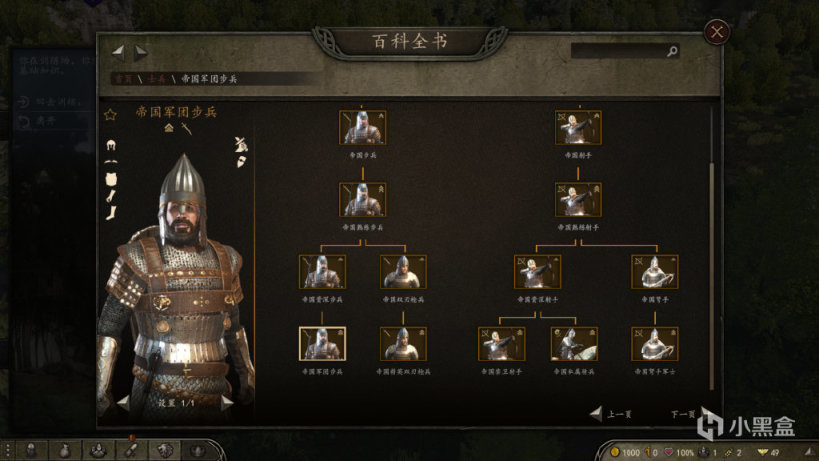This screenshot has height=461, width=819.
Task: Click the shield weapon icon beside the portrait
Action: point(241,162)
